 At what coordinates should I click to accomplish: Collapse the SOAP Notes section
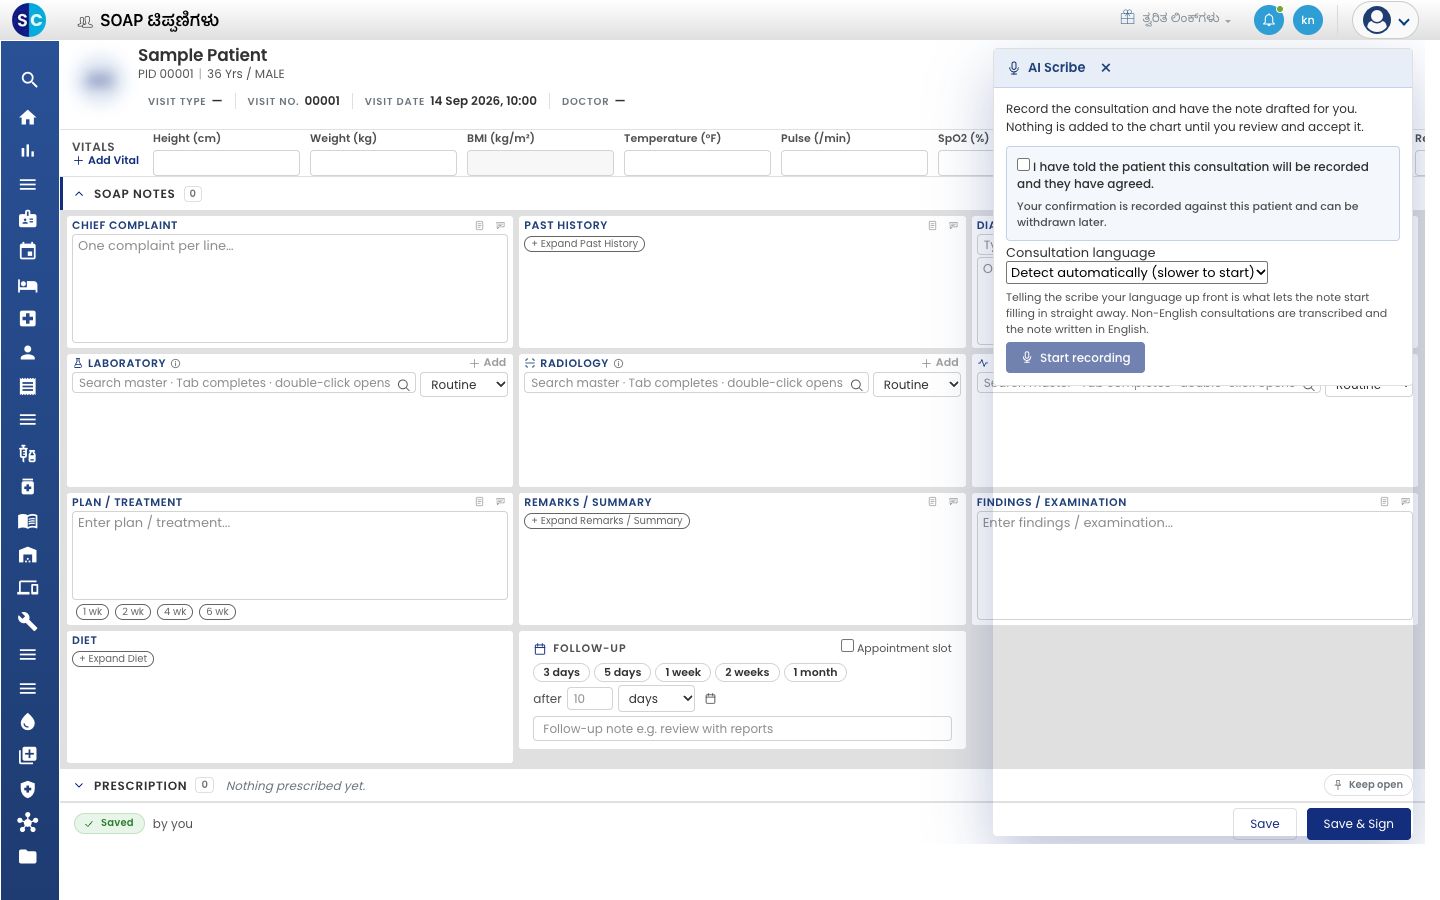[x=79, y=194]
